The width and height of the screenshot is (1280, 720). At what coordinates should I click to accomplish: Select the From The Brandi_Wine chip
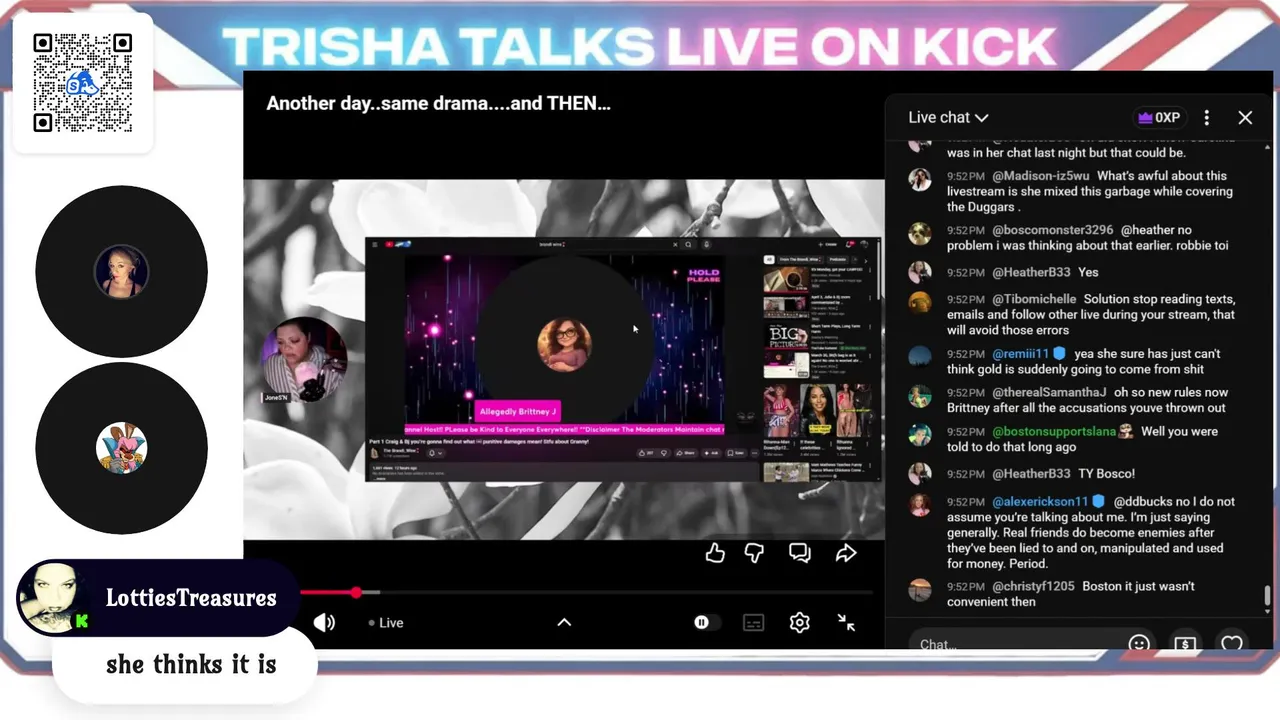(x=799, y=259)
